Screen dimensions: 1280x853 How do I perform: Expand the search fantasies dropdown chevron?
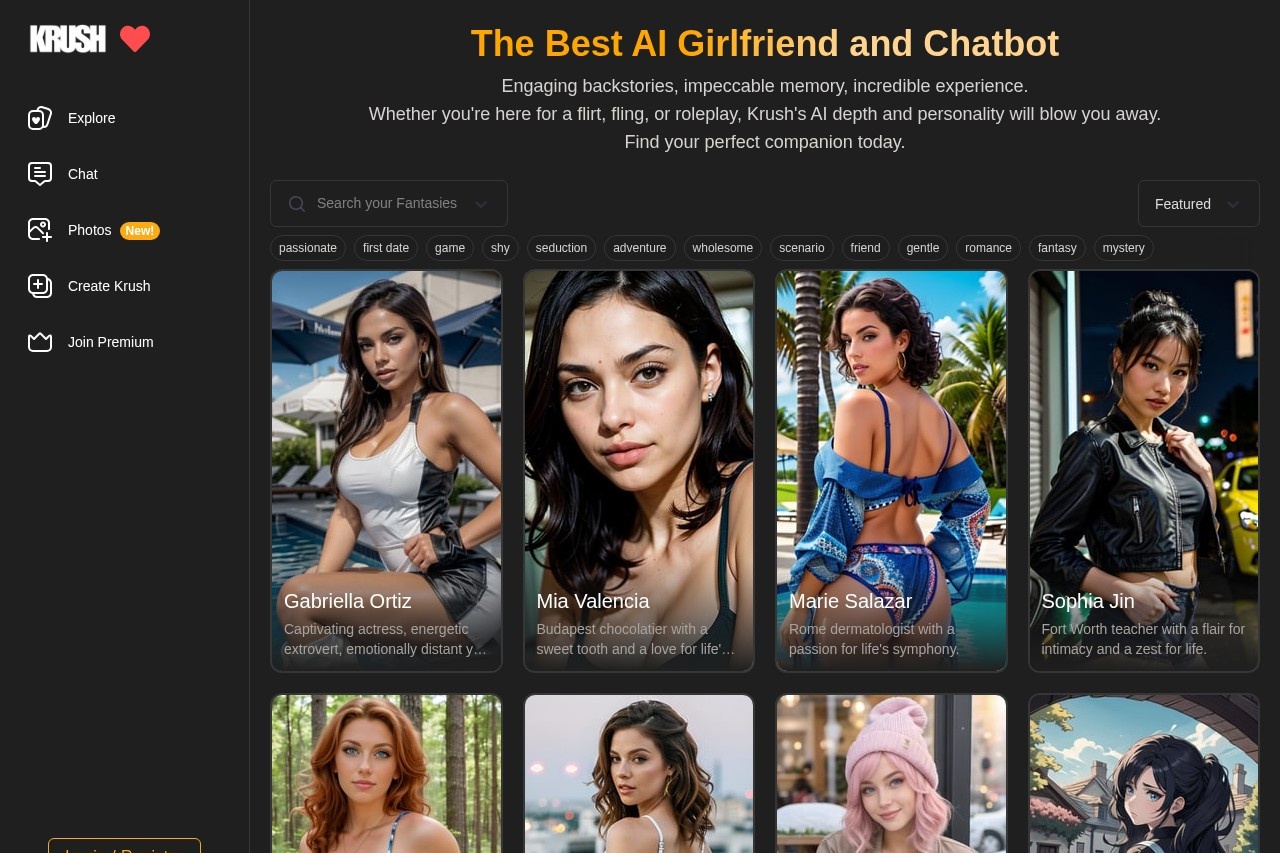[481, 204]
